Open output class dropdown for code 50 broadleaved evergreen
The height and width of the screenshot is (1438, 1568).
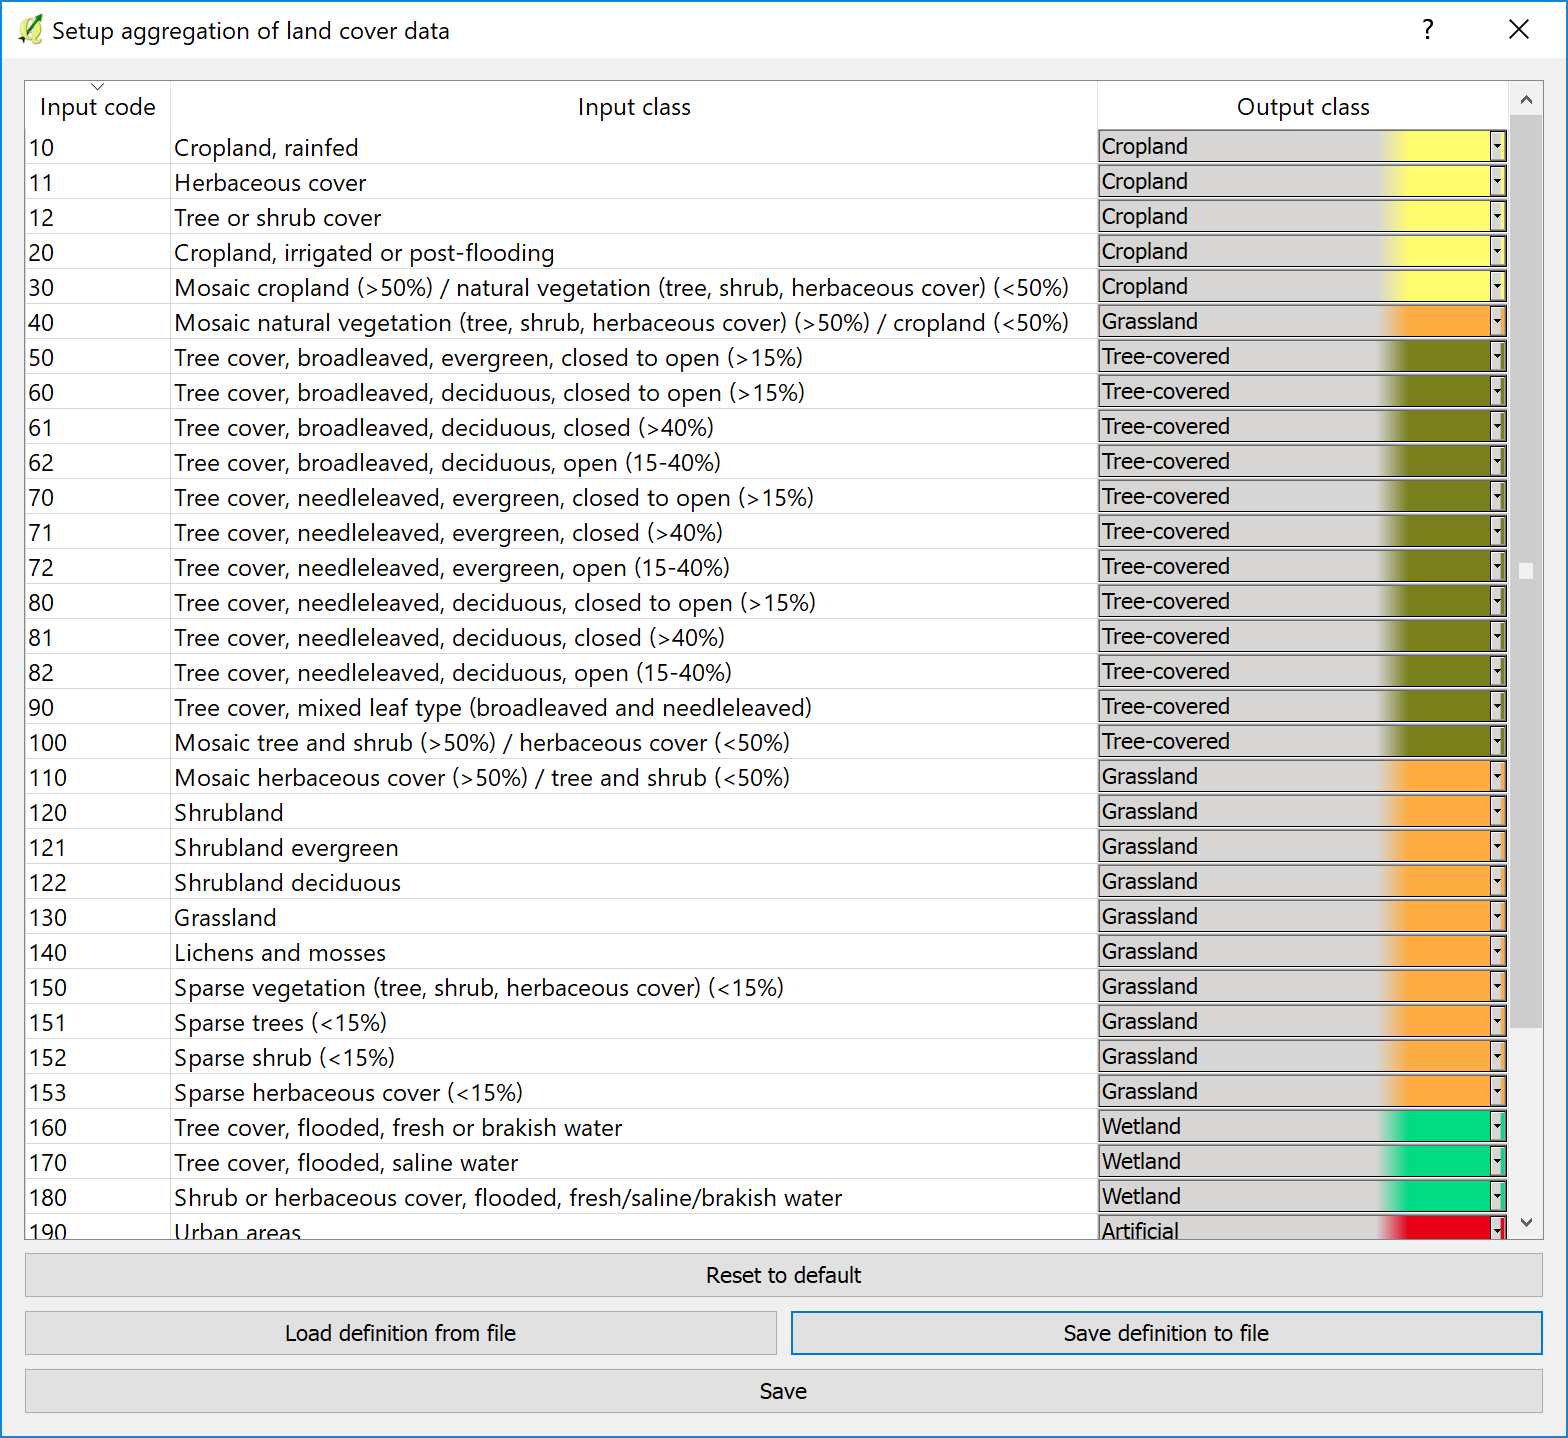pyautogui.click(x=1302, y=356)
